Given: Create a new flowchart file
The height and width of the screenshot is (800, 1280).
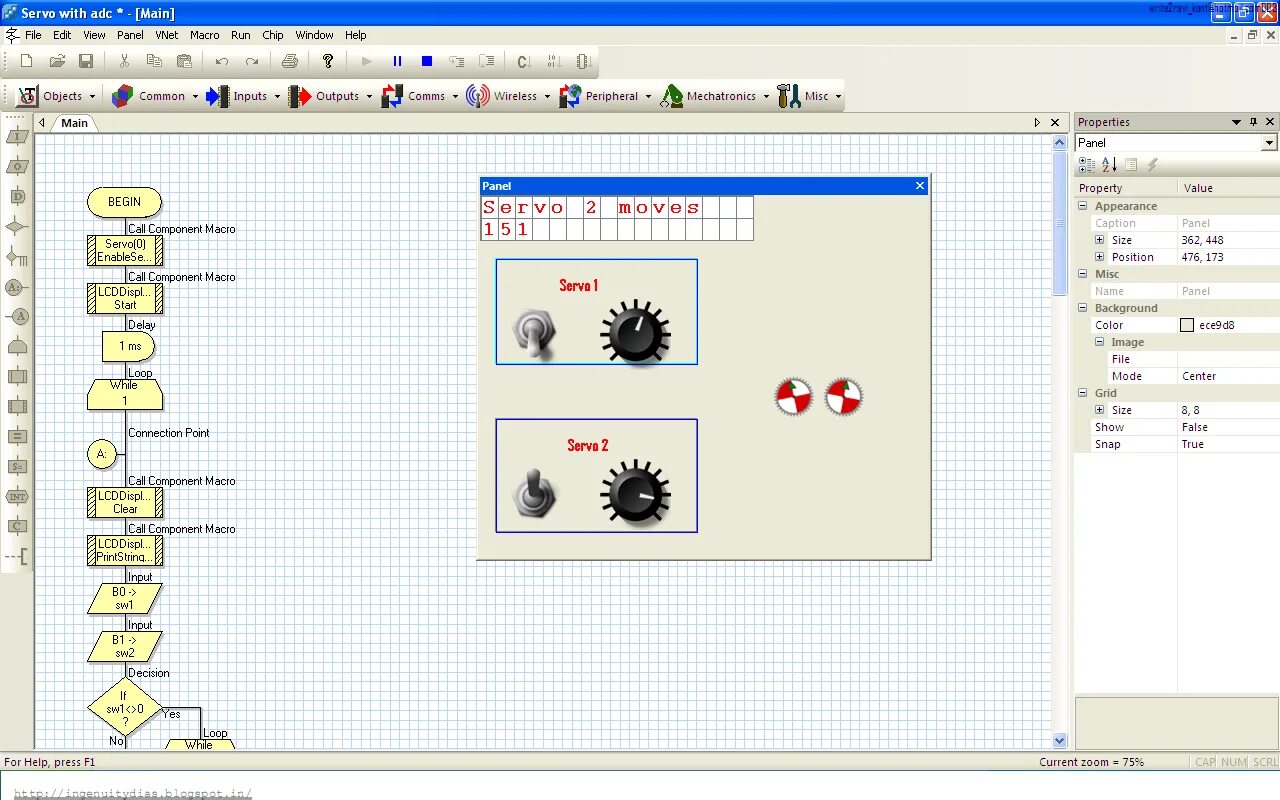Looking at the screenshot, I should tap(27, 61).
